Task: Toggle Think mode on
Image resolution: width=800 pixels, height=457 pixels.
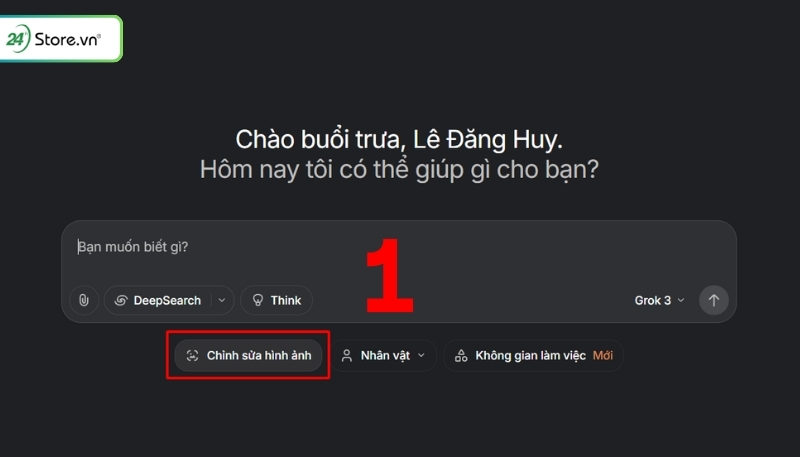Action: click(x=277, y=300)
